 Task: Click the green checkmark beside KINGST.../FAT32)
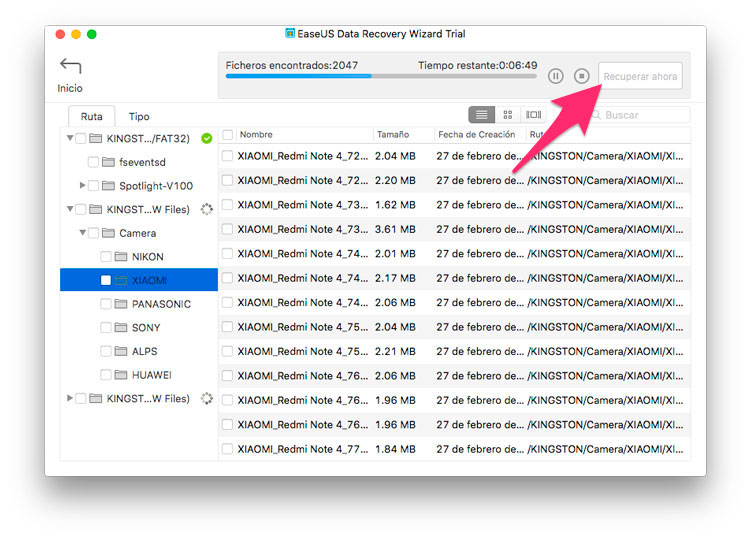207,138
